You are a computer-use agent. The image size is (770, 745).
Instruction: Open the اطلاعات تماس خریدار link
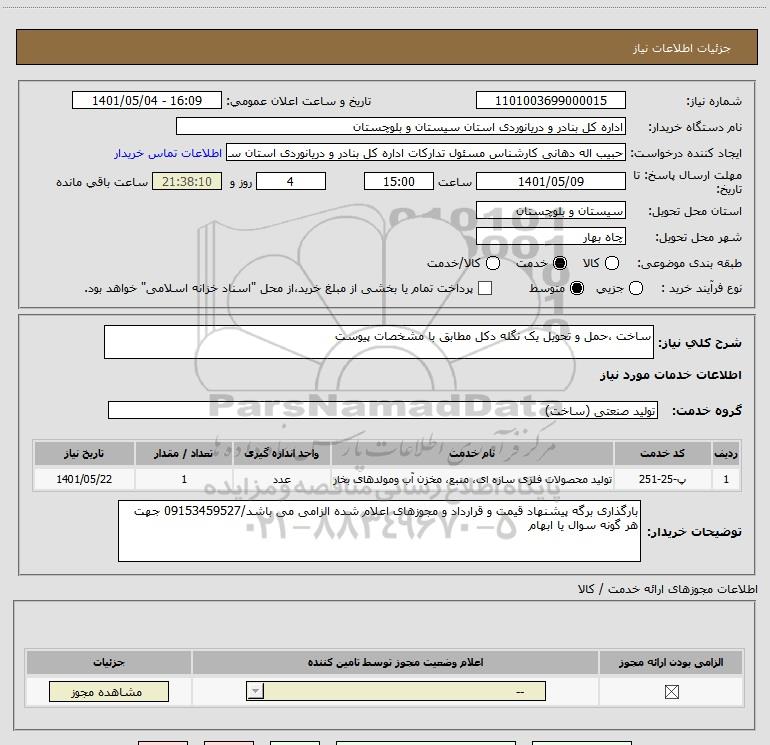pos(168,153)
